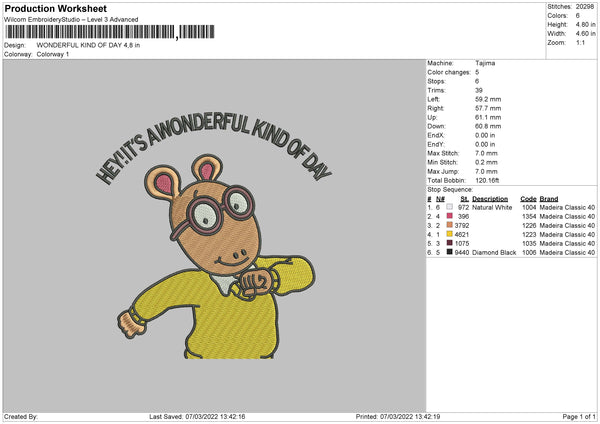This screenshot has width=600, height=424.
Task: Click the Stitches value 20298
Action: 585,7
